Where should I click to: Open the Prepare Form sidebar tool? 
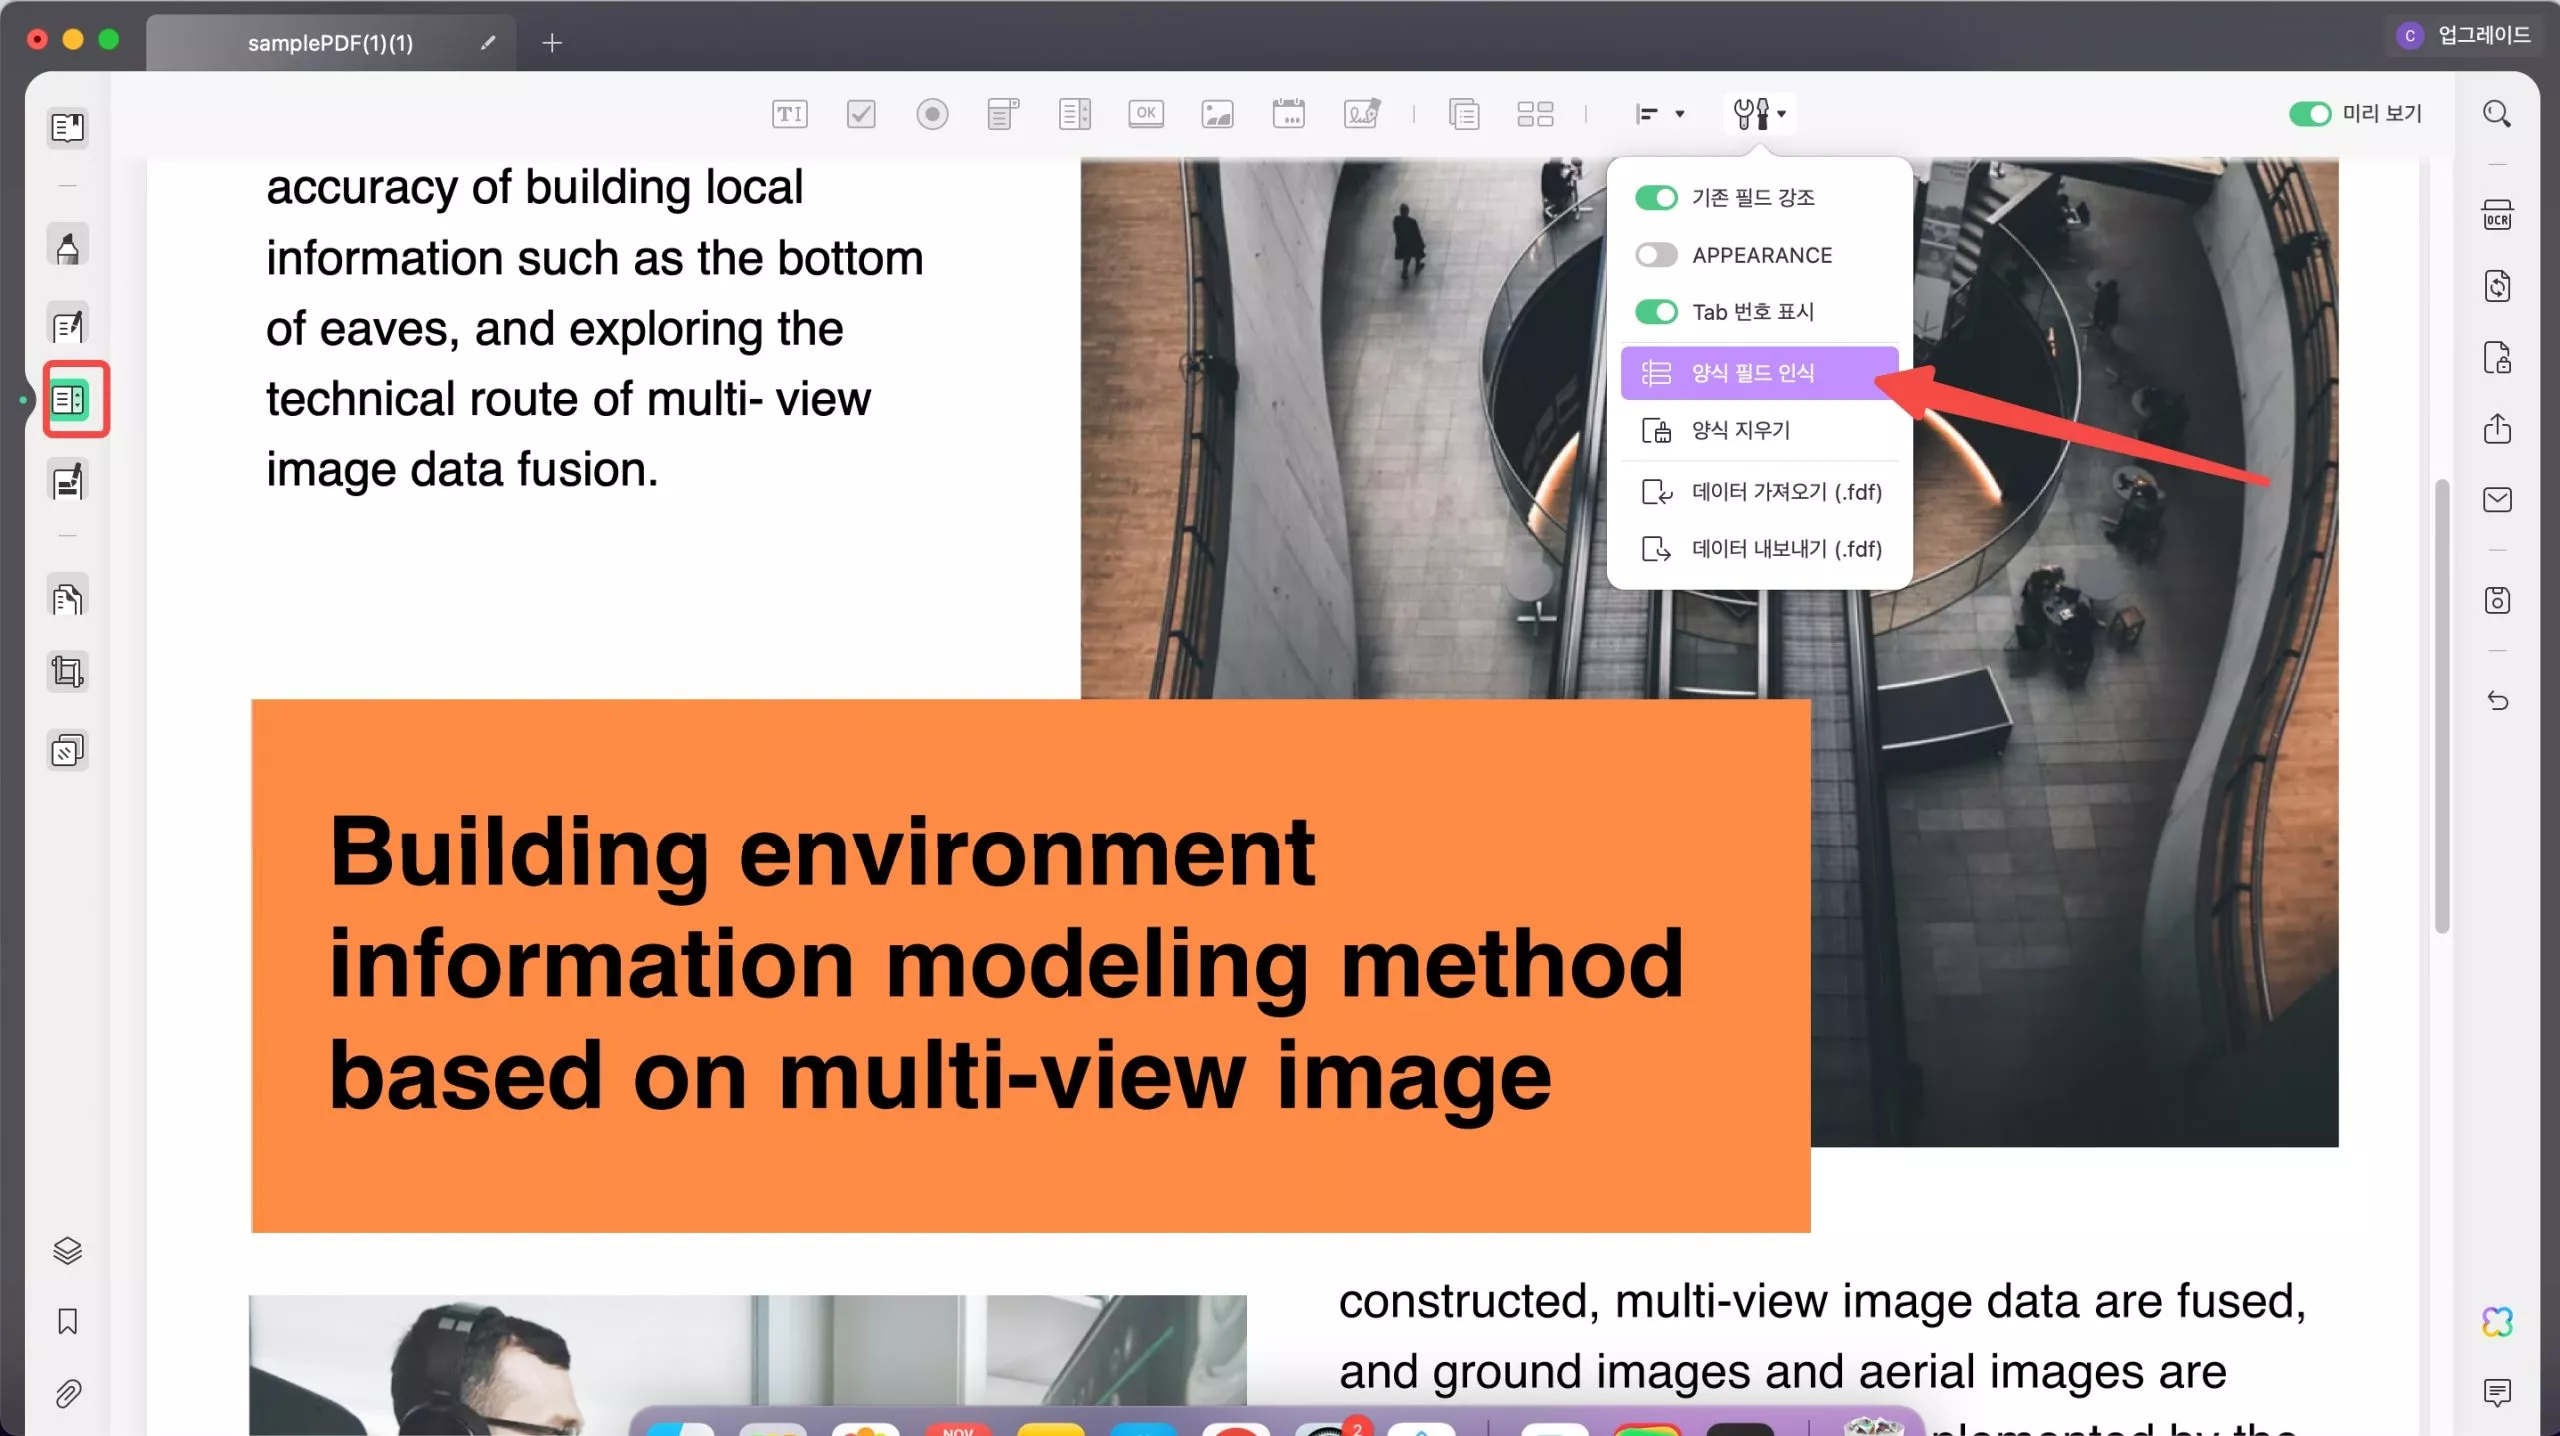[x=69, y=400]
